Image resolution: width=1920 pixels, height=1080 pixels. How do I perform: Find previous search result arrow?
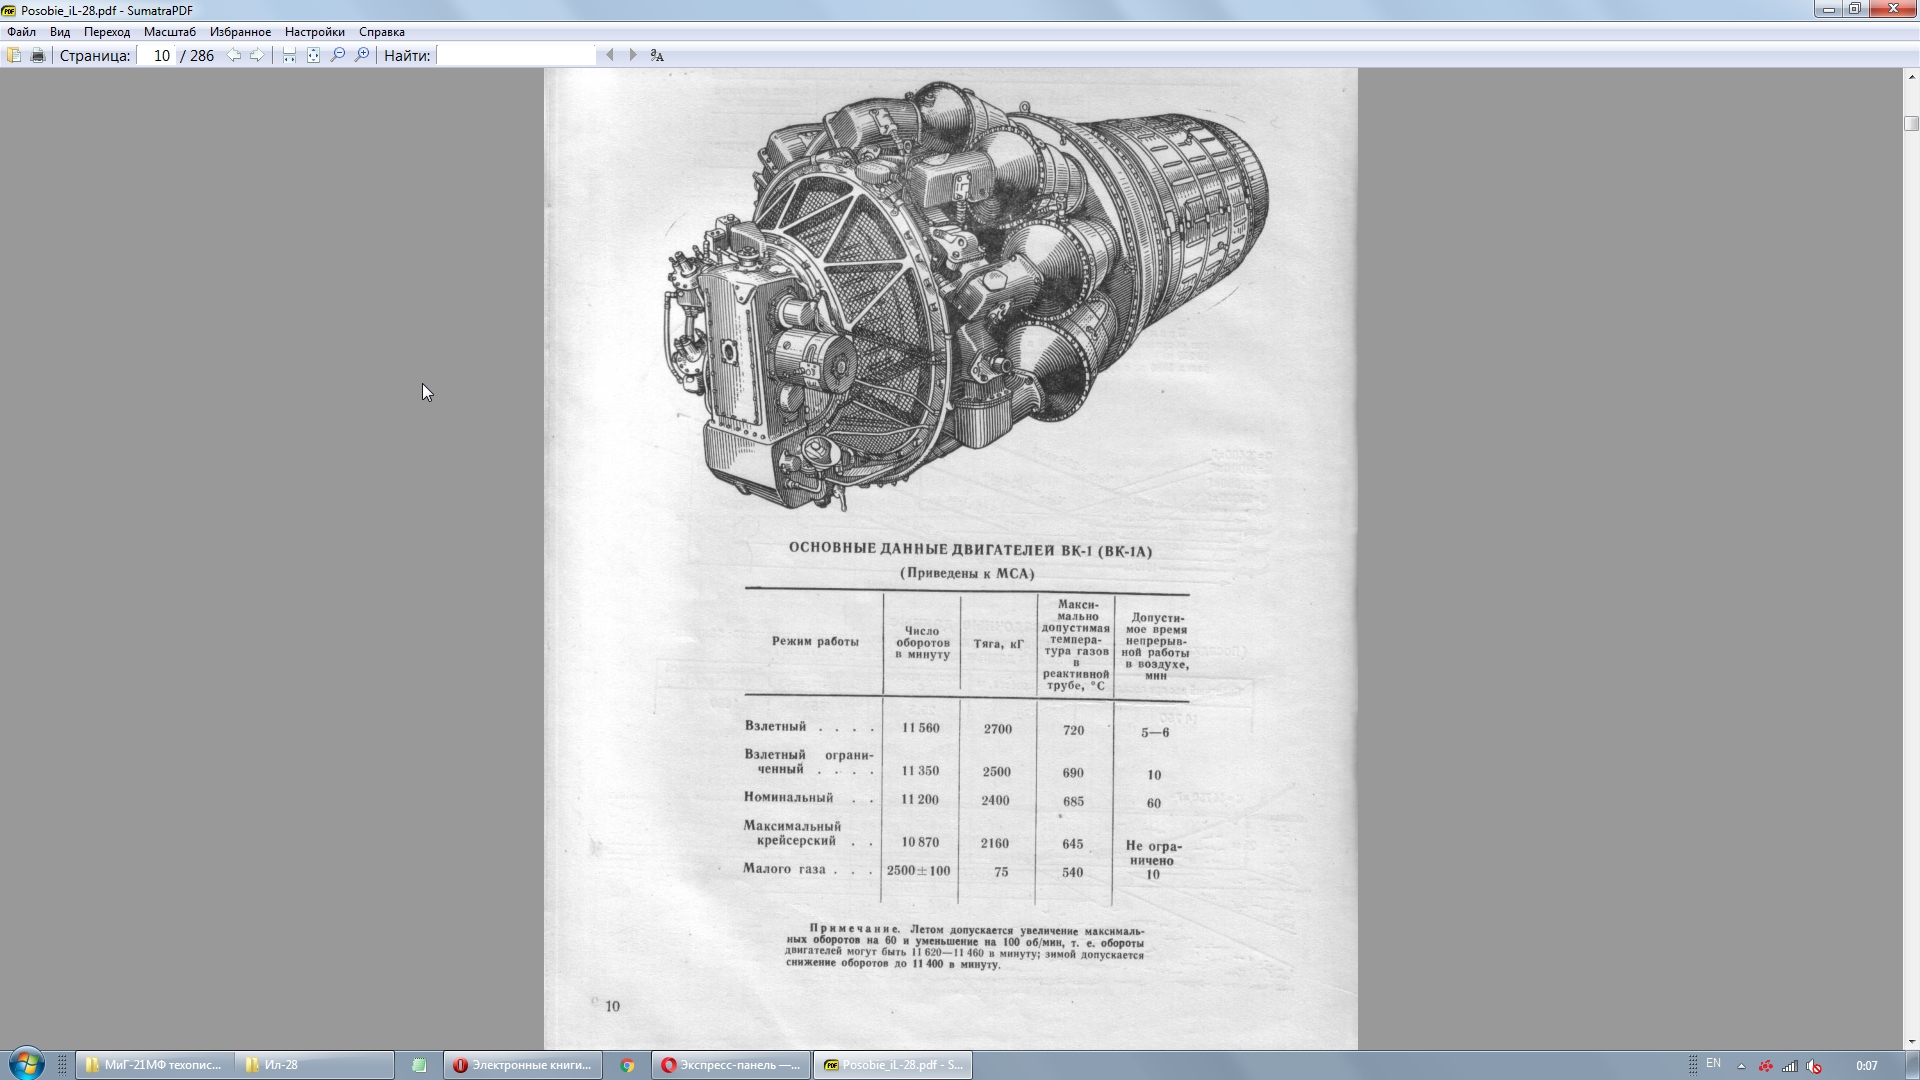609,55
